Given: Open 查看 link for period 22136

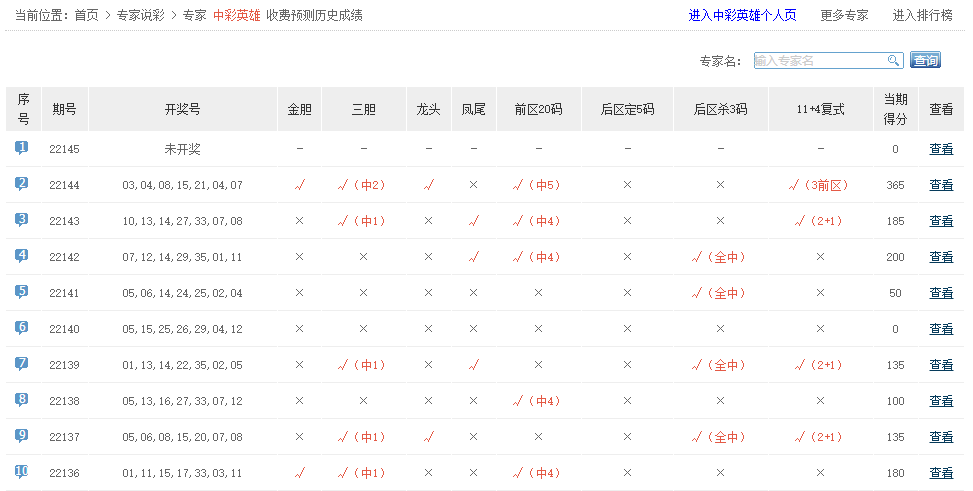Looking at the screenshot, I should [x=941, y=473].
